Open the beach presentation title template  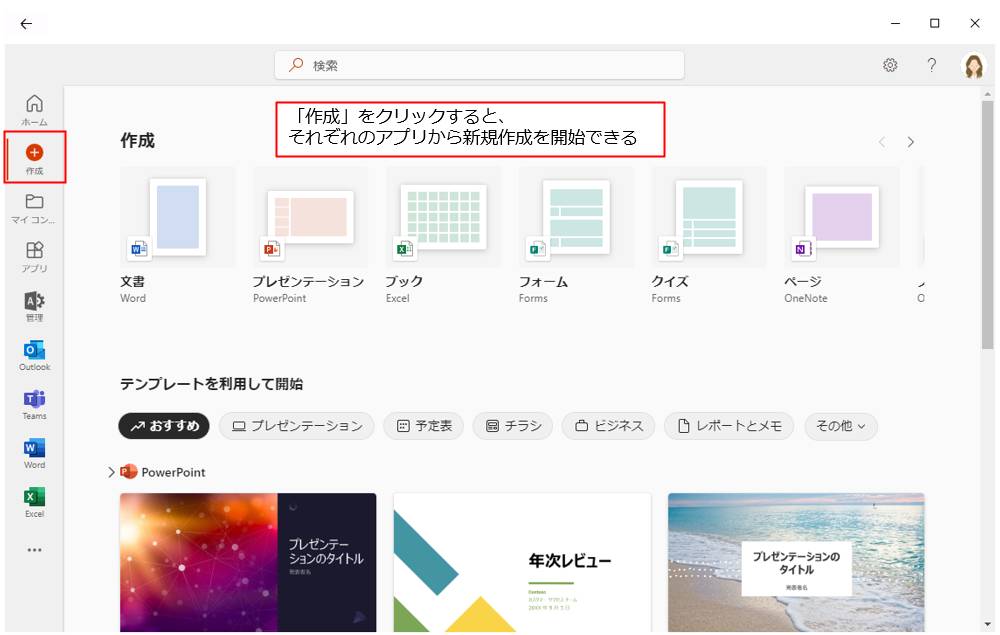(x=796, y=562)
